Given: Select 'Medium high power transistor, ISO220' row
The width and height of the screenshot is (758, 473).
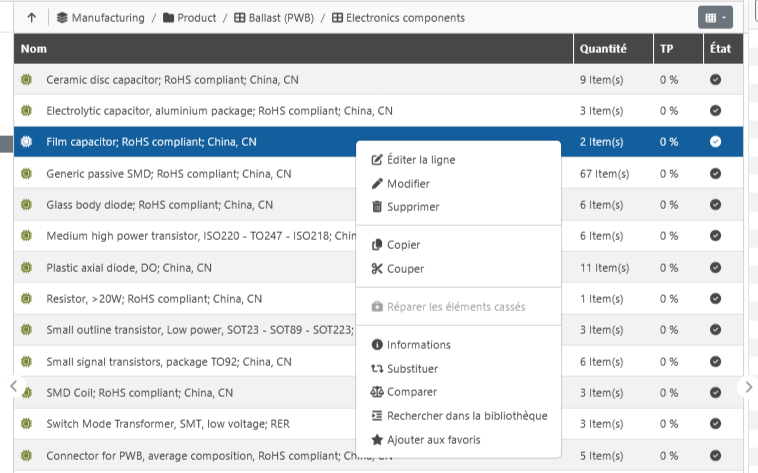Looking at the screenshot, I should point(378,236).
